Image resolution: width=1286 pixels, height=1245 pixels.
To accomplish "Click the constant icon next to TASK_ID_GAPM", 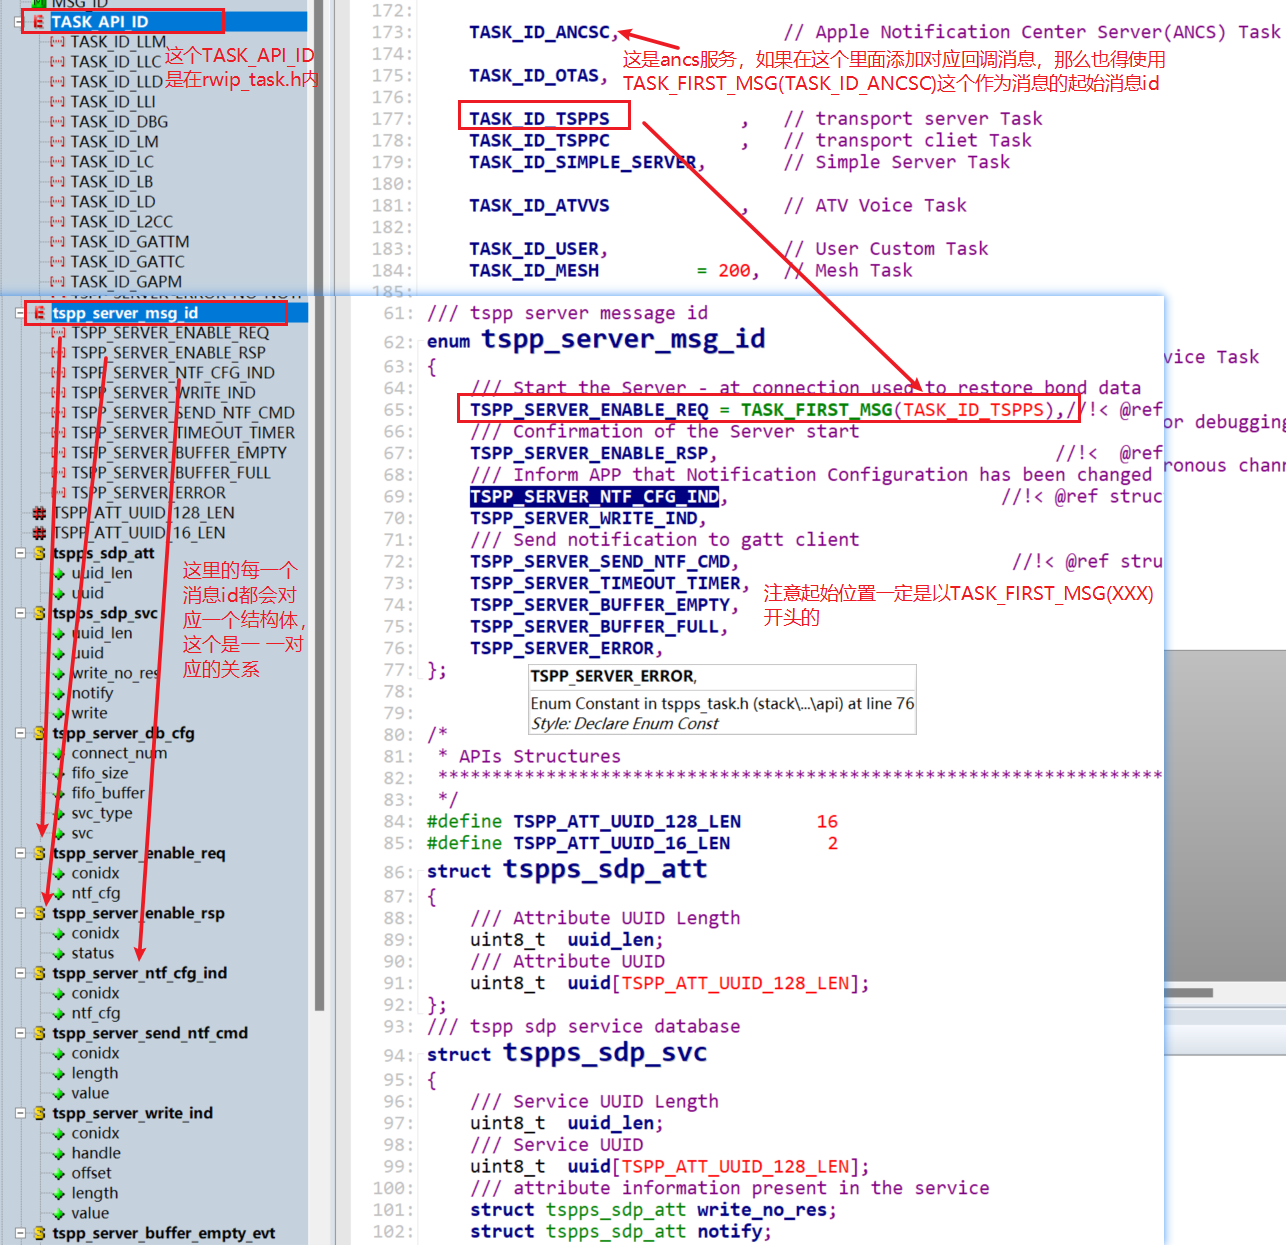I will point(57,282).
